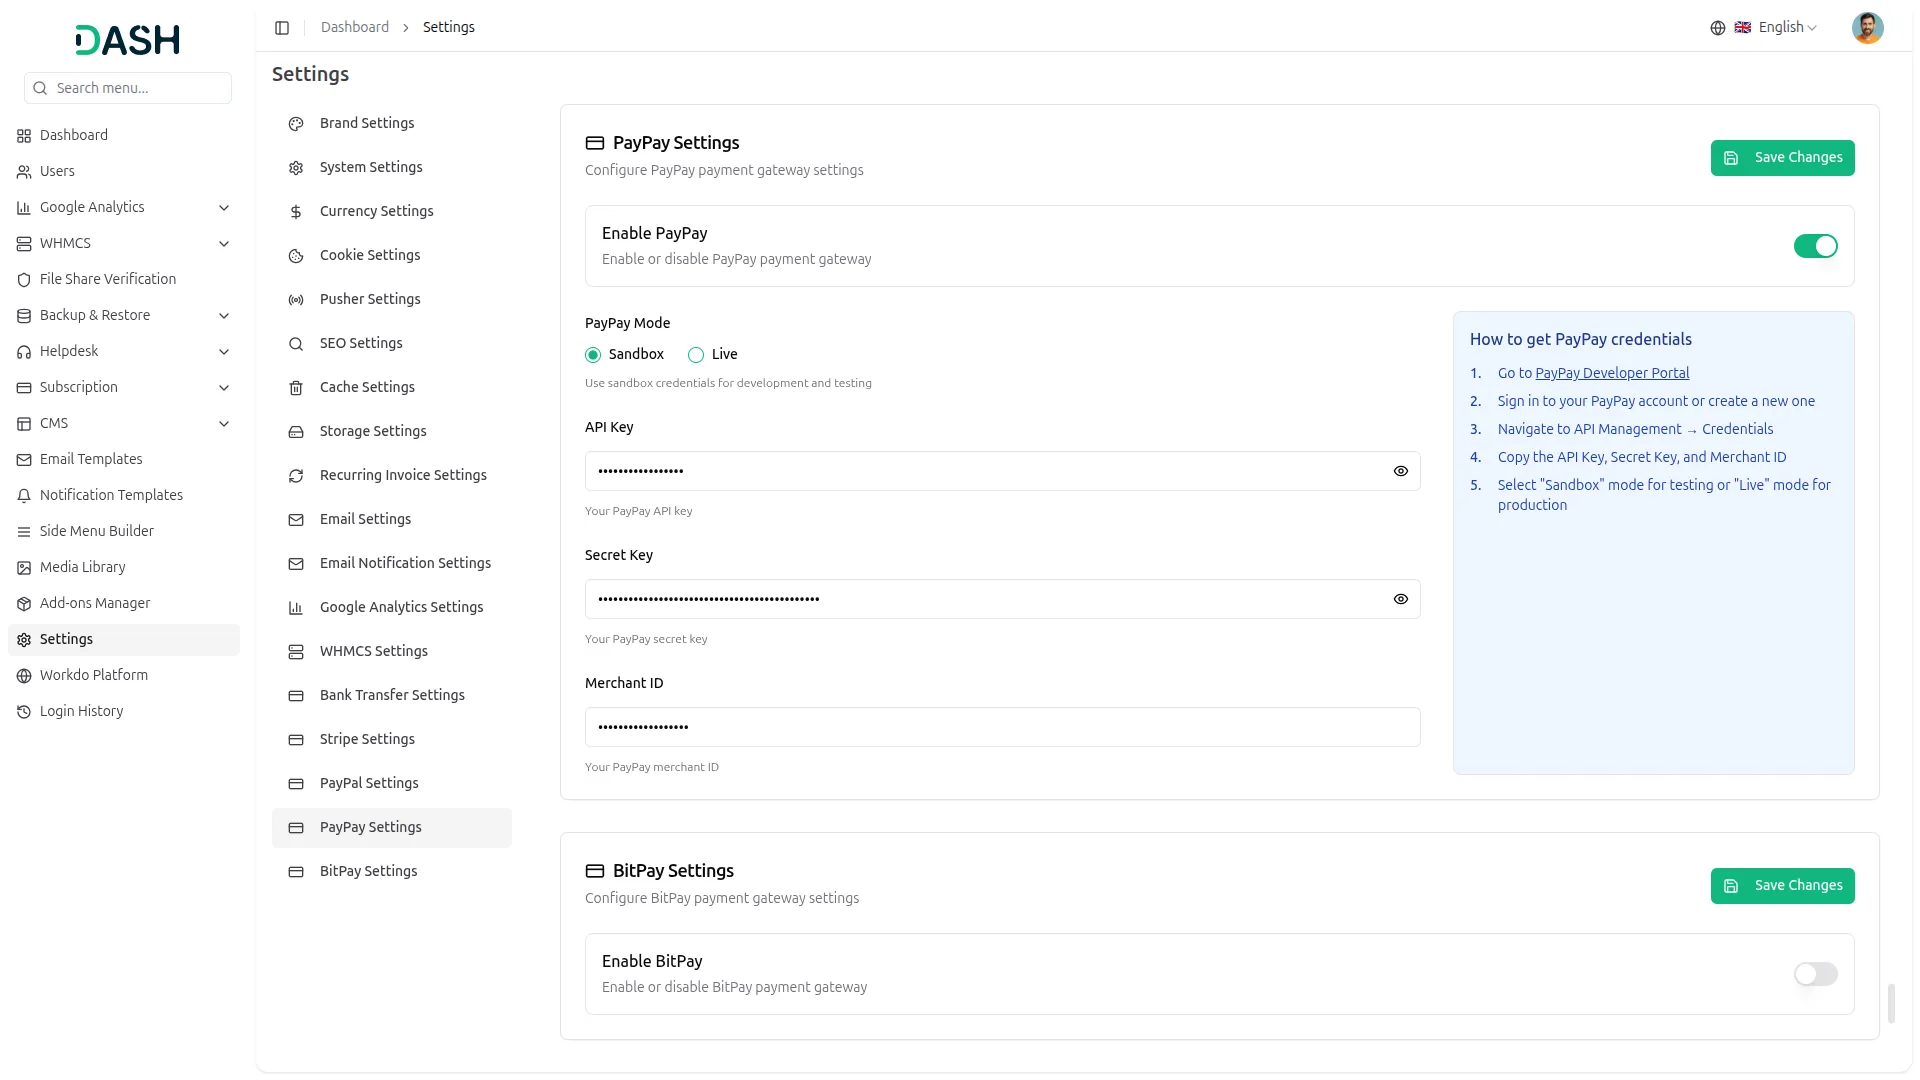
Task: Click the globe language icon
Action: 1718,28
